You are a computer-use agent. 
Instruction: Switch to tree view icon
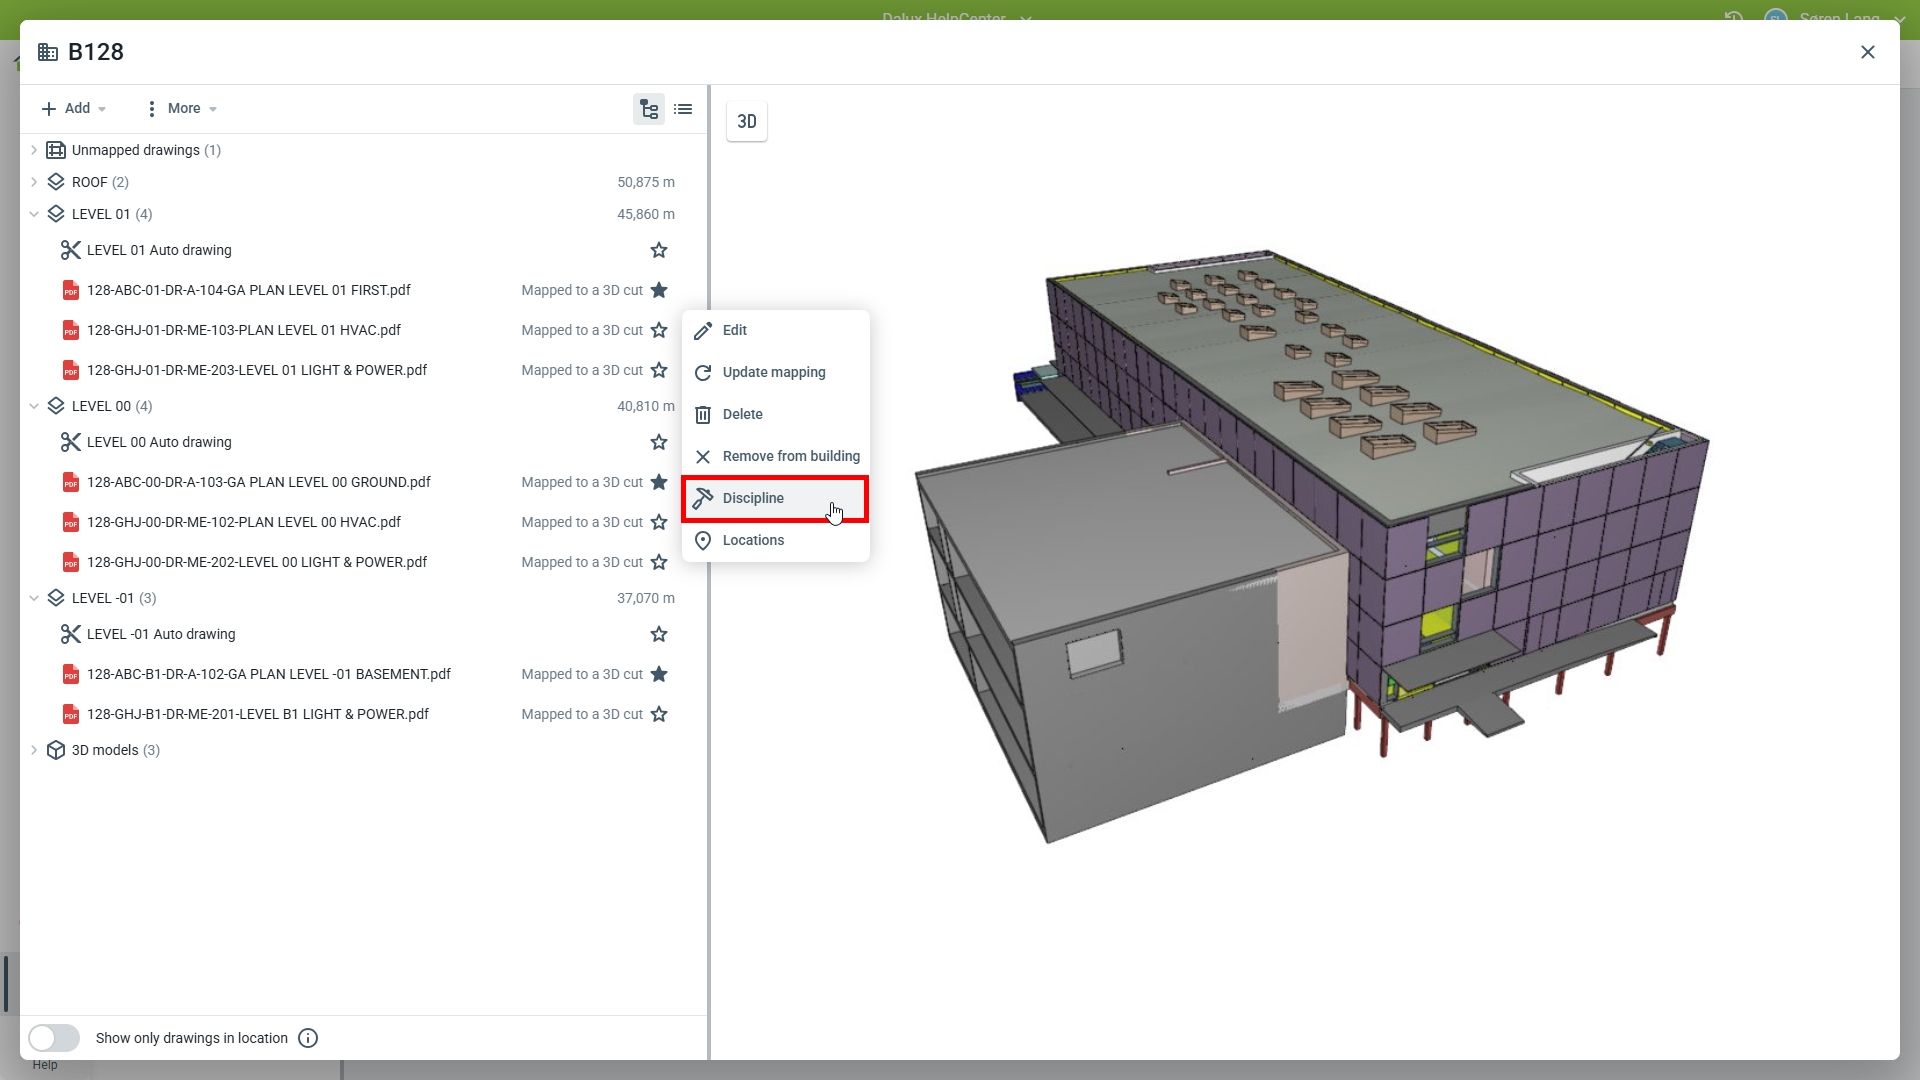(649, 109)
